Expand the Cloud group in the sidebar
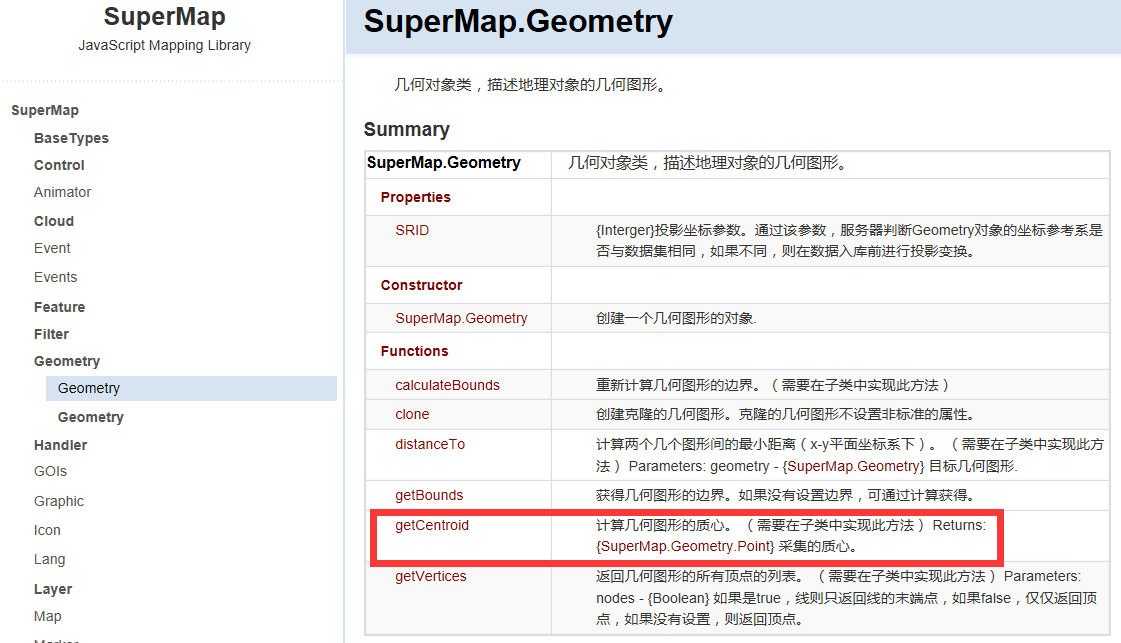 (x=54, y=221)
